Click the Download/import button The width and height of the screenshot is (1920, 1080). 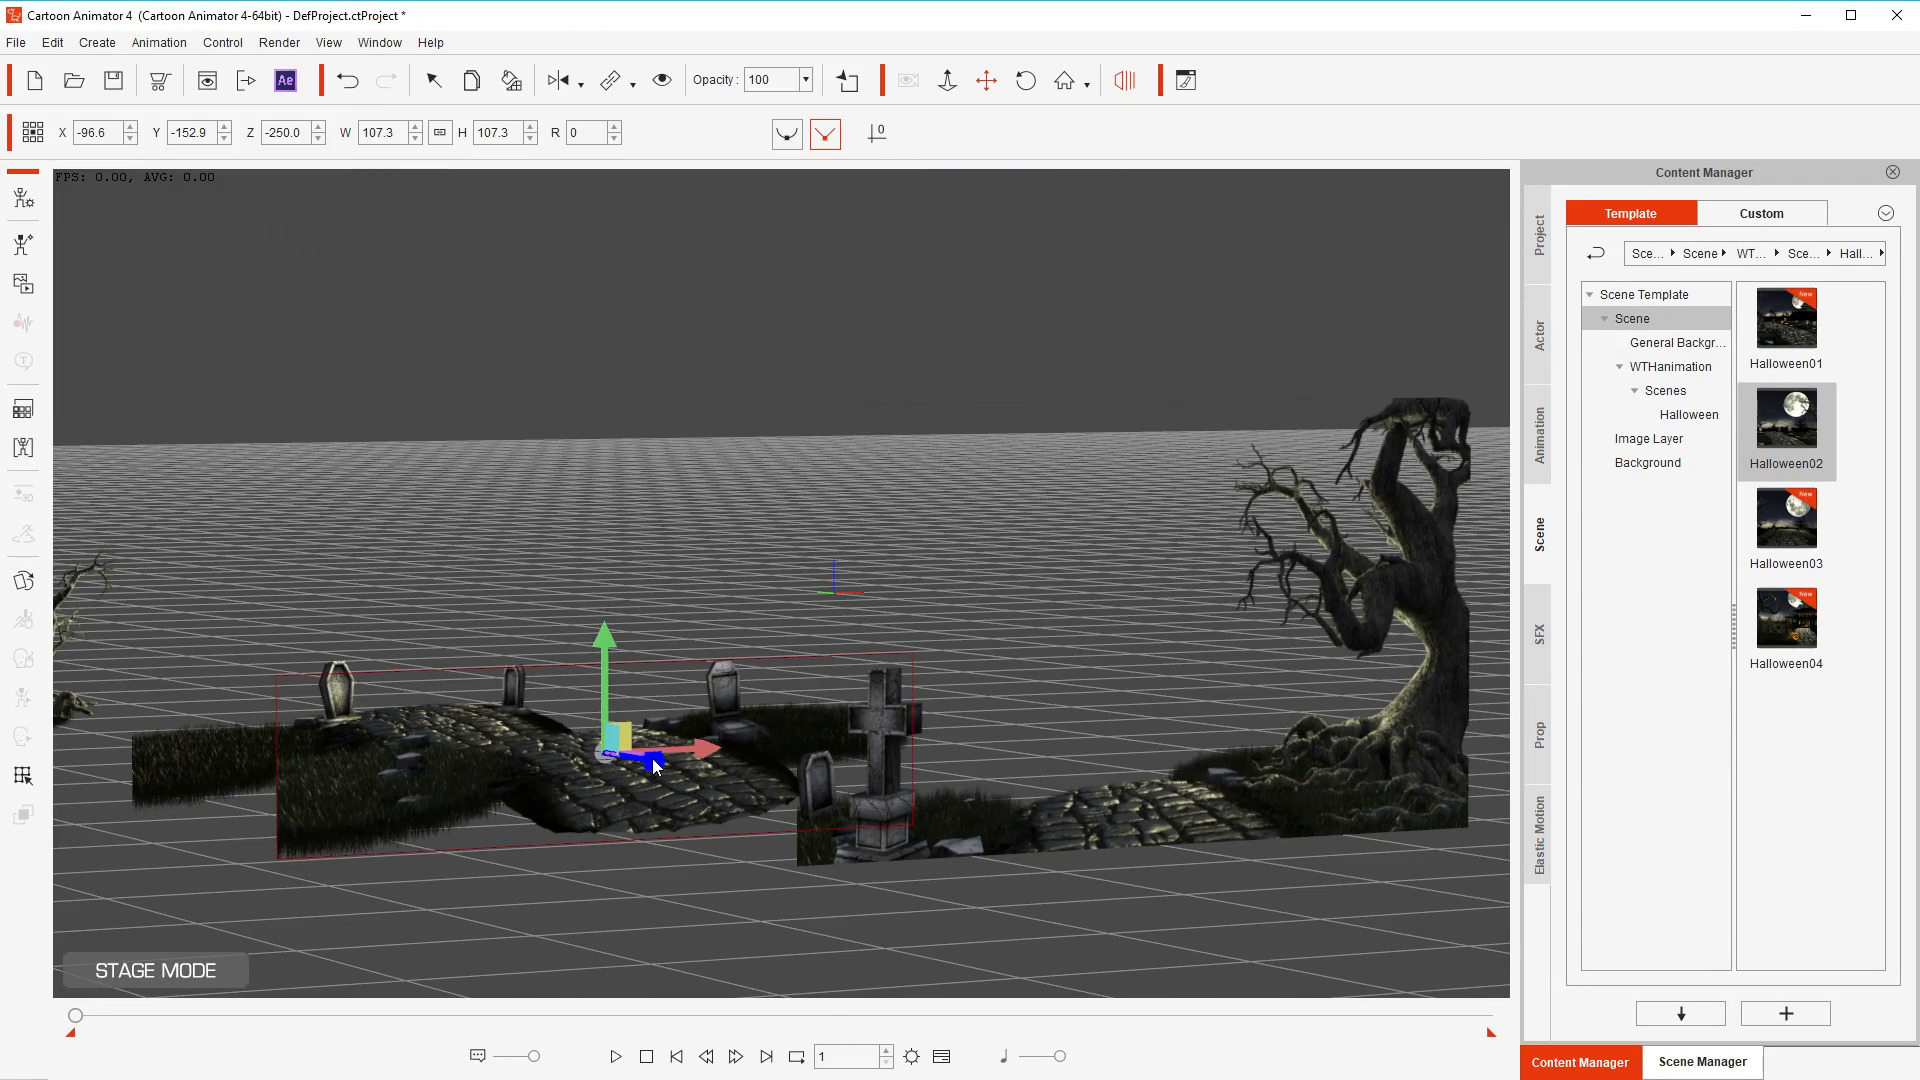tap(1683, 1013)
